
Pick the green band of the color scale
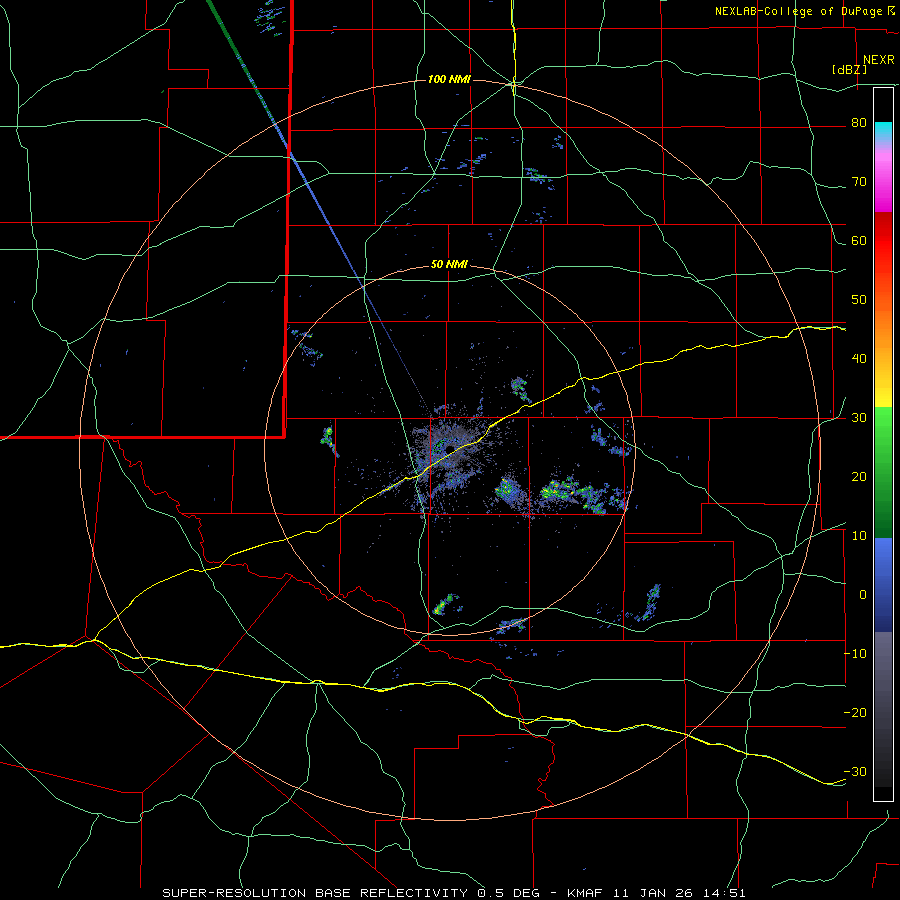[883, 472]
